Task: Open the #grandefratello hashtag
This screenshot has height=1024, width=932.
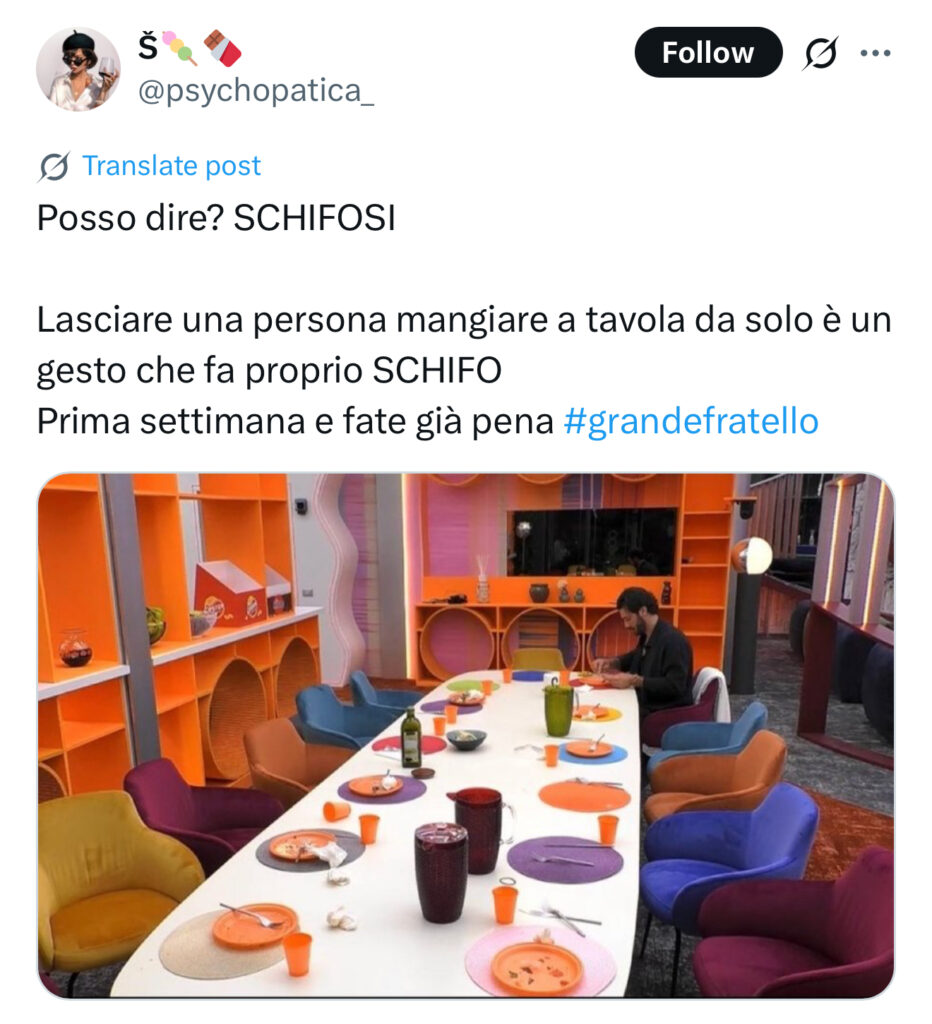Action: tap(690, 421)
